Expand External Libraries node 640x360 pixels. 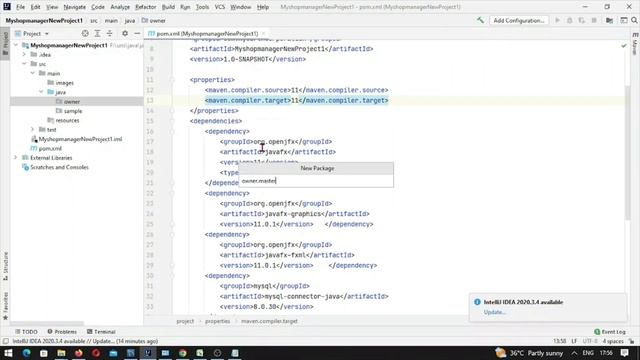pyautogui.click(x=16, y=158)
